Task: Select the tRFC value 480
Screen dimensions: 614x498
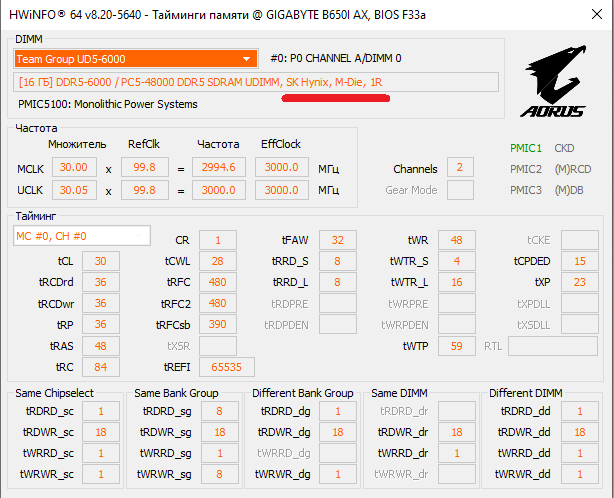Action: pyautogui.click(x=218, y=282)
